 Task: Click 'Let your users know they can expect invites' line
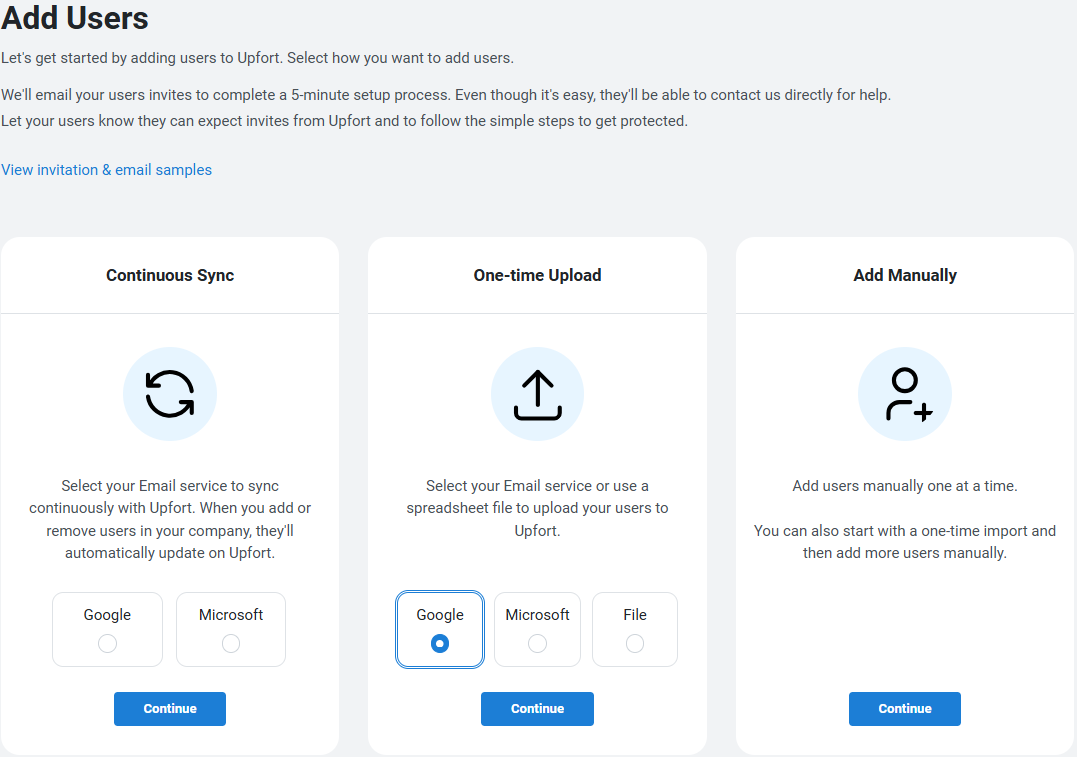[x=344, y=121]
